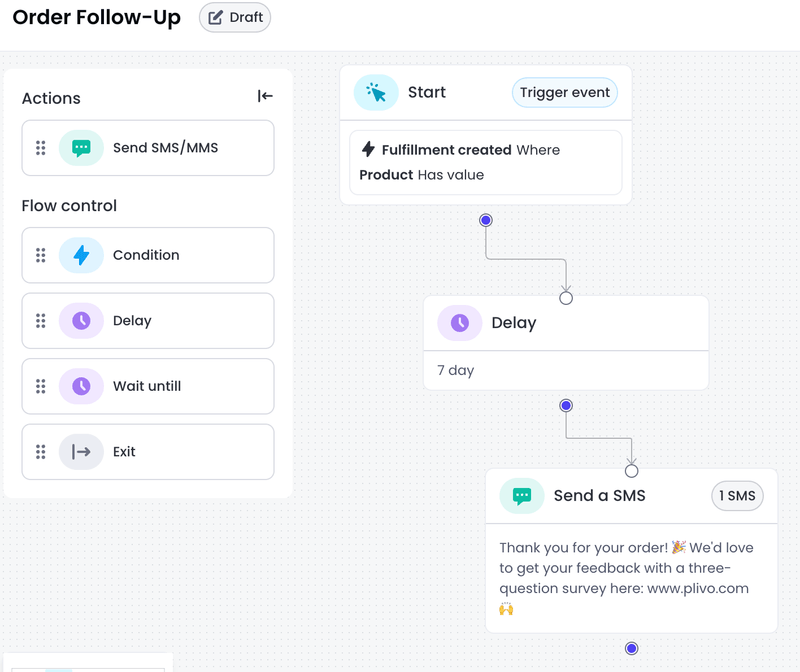Click the Delay node output connector dot
Image resolution: width=800 pixels, height=672 pixels.
[566, 406]
